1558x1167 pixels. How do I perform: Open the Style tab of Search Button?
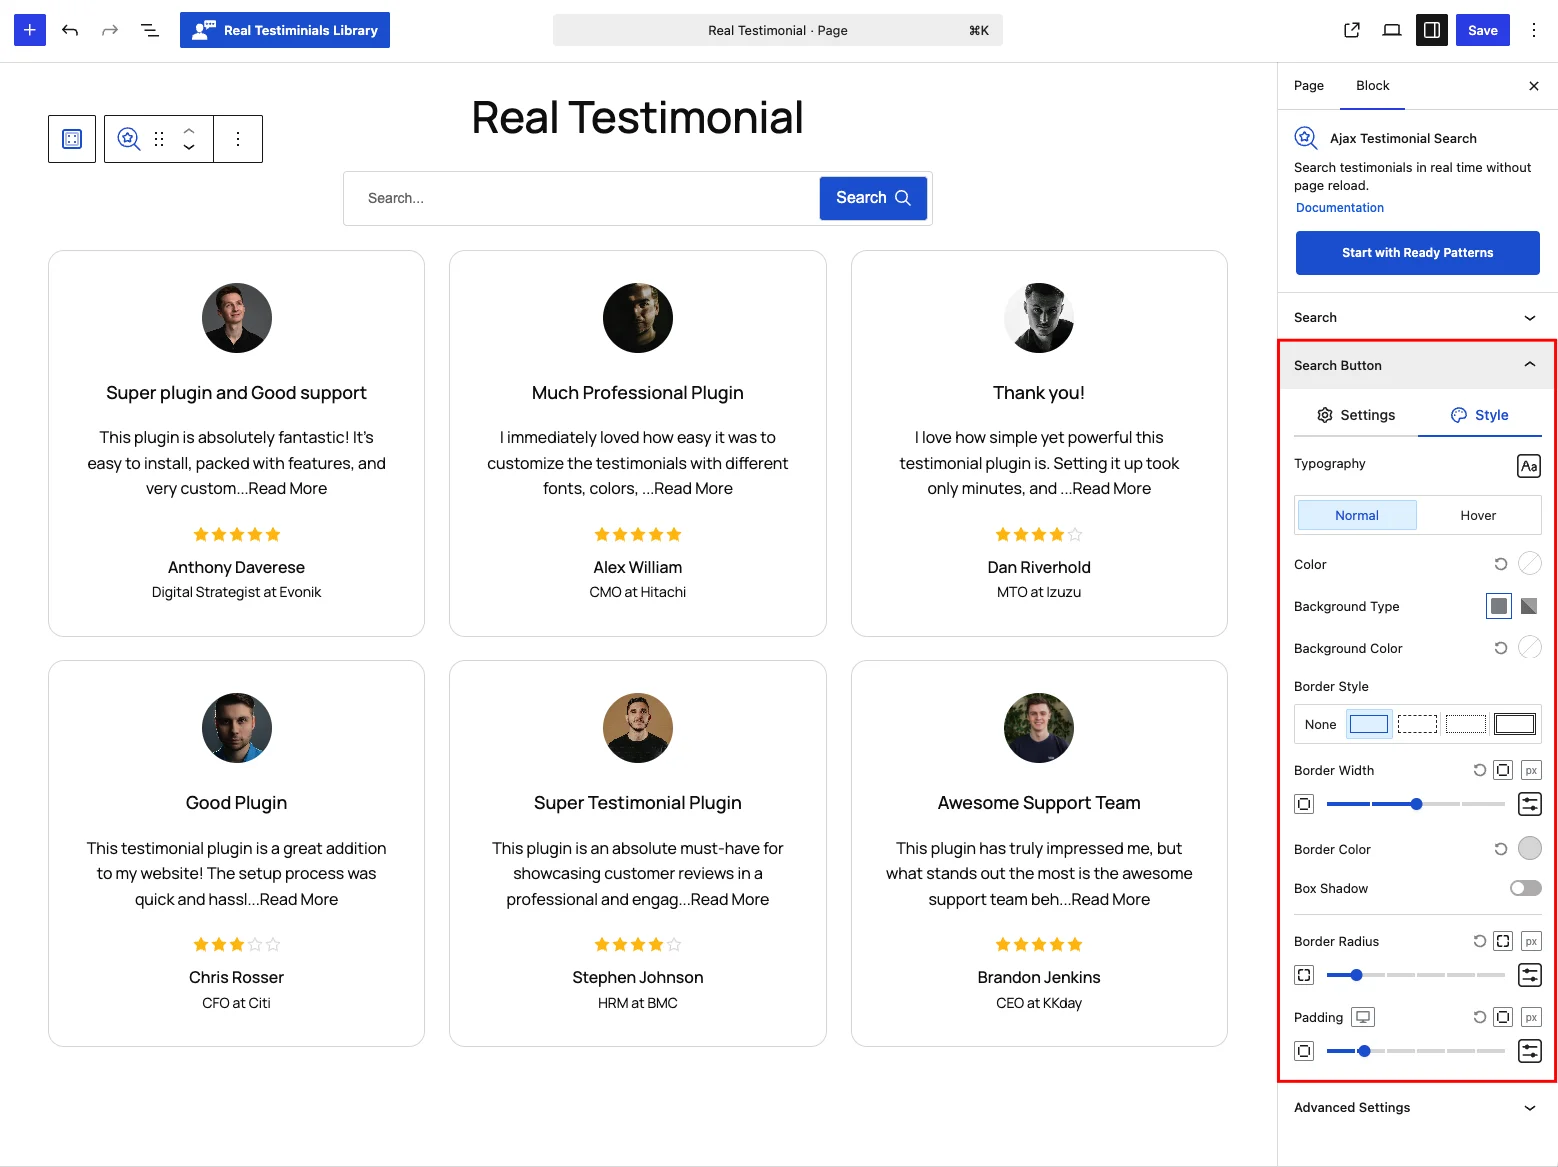coord(1480,415)
